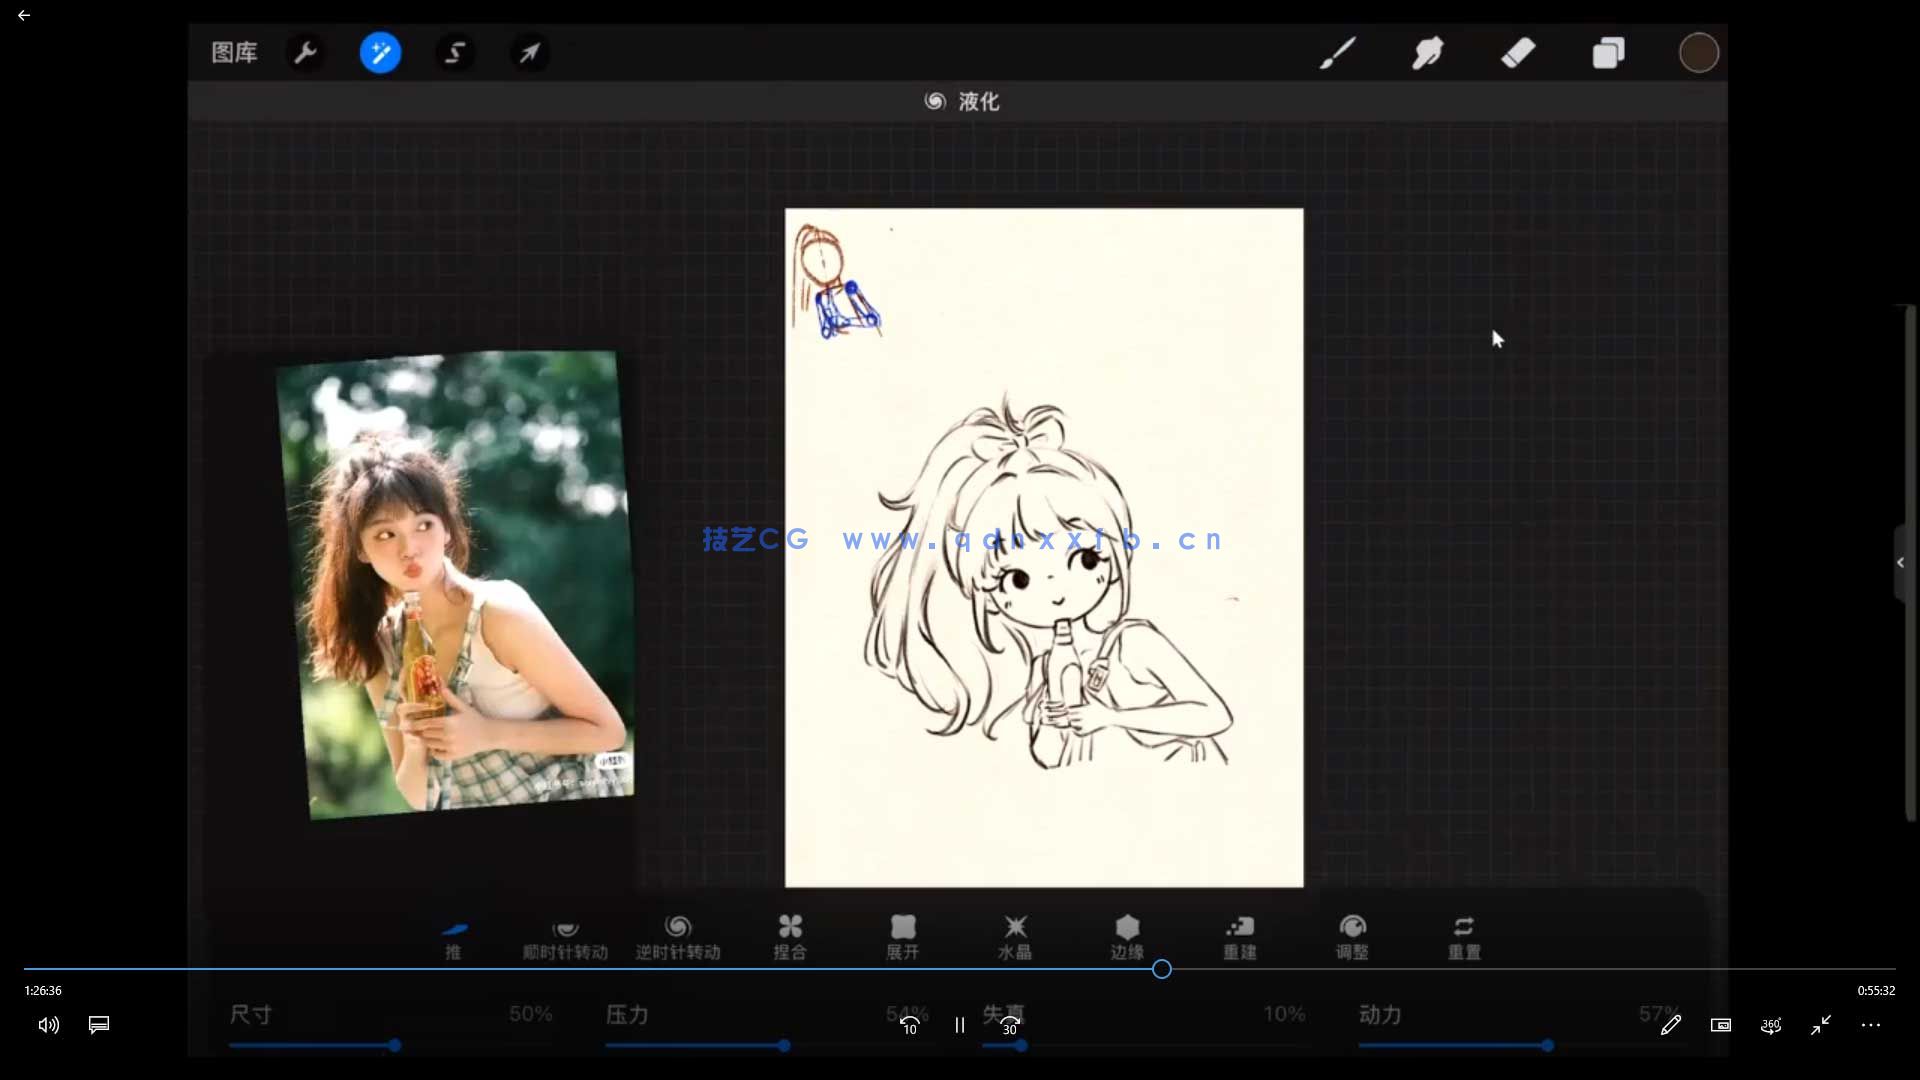Image resolution: width=1920 pixels, height=1080 pixels.
Task: Click the magic wand Adjustments icon
Action: click(x=380, y=52)
